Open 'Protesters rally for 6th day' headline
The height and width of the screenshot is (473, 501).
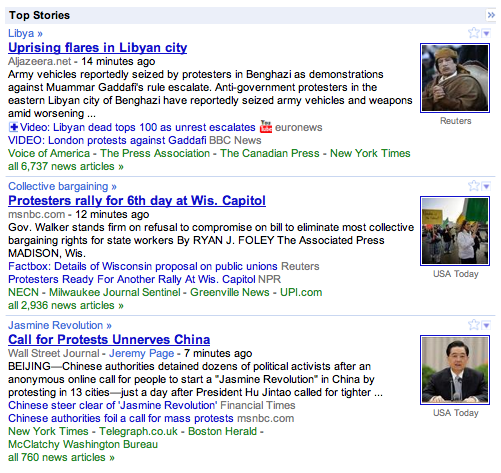(x=137, y=200)
